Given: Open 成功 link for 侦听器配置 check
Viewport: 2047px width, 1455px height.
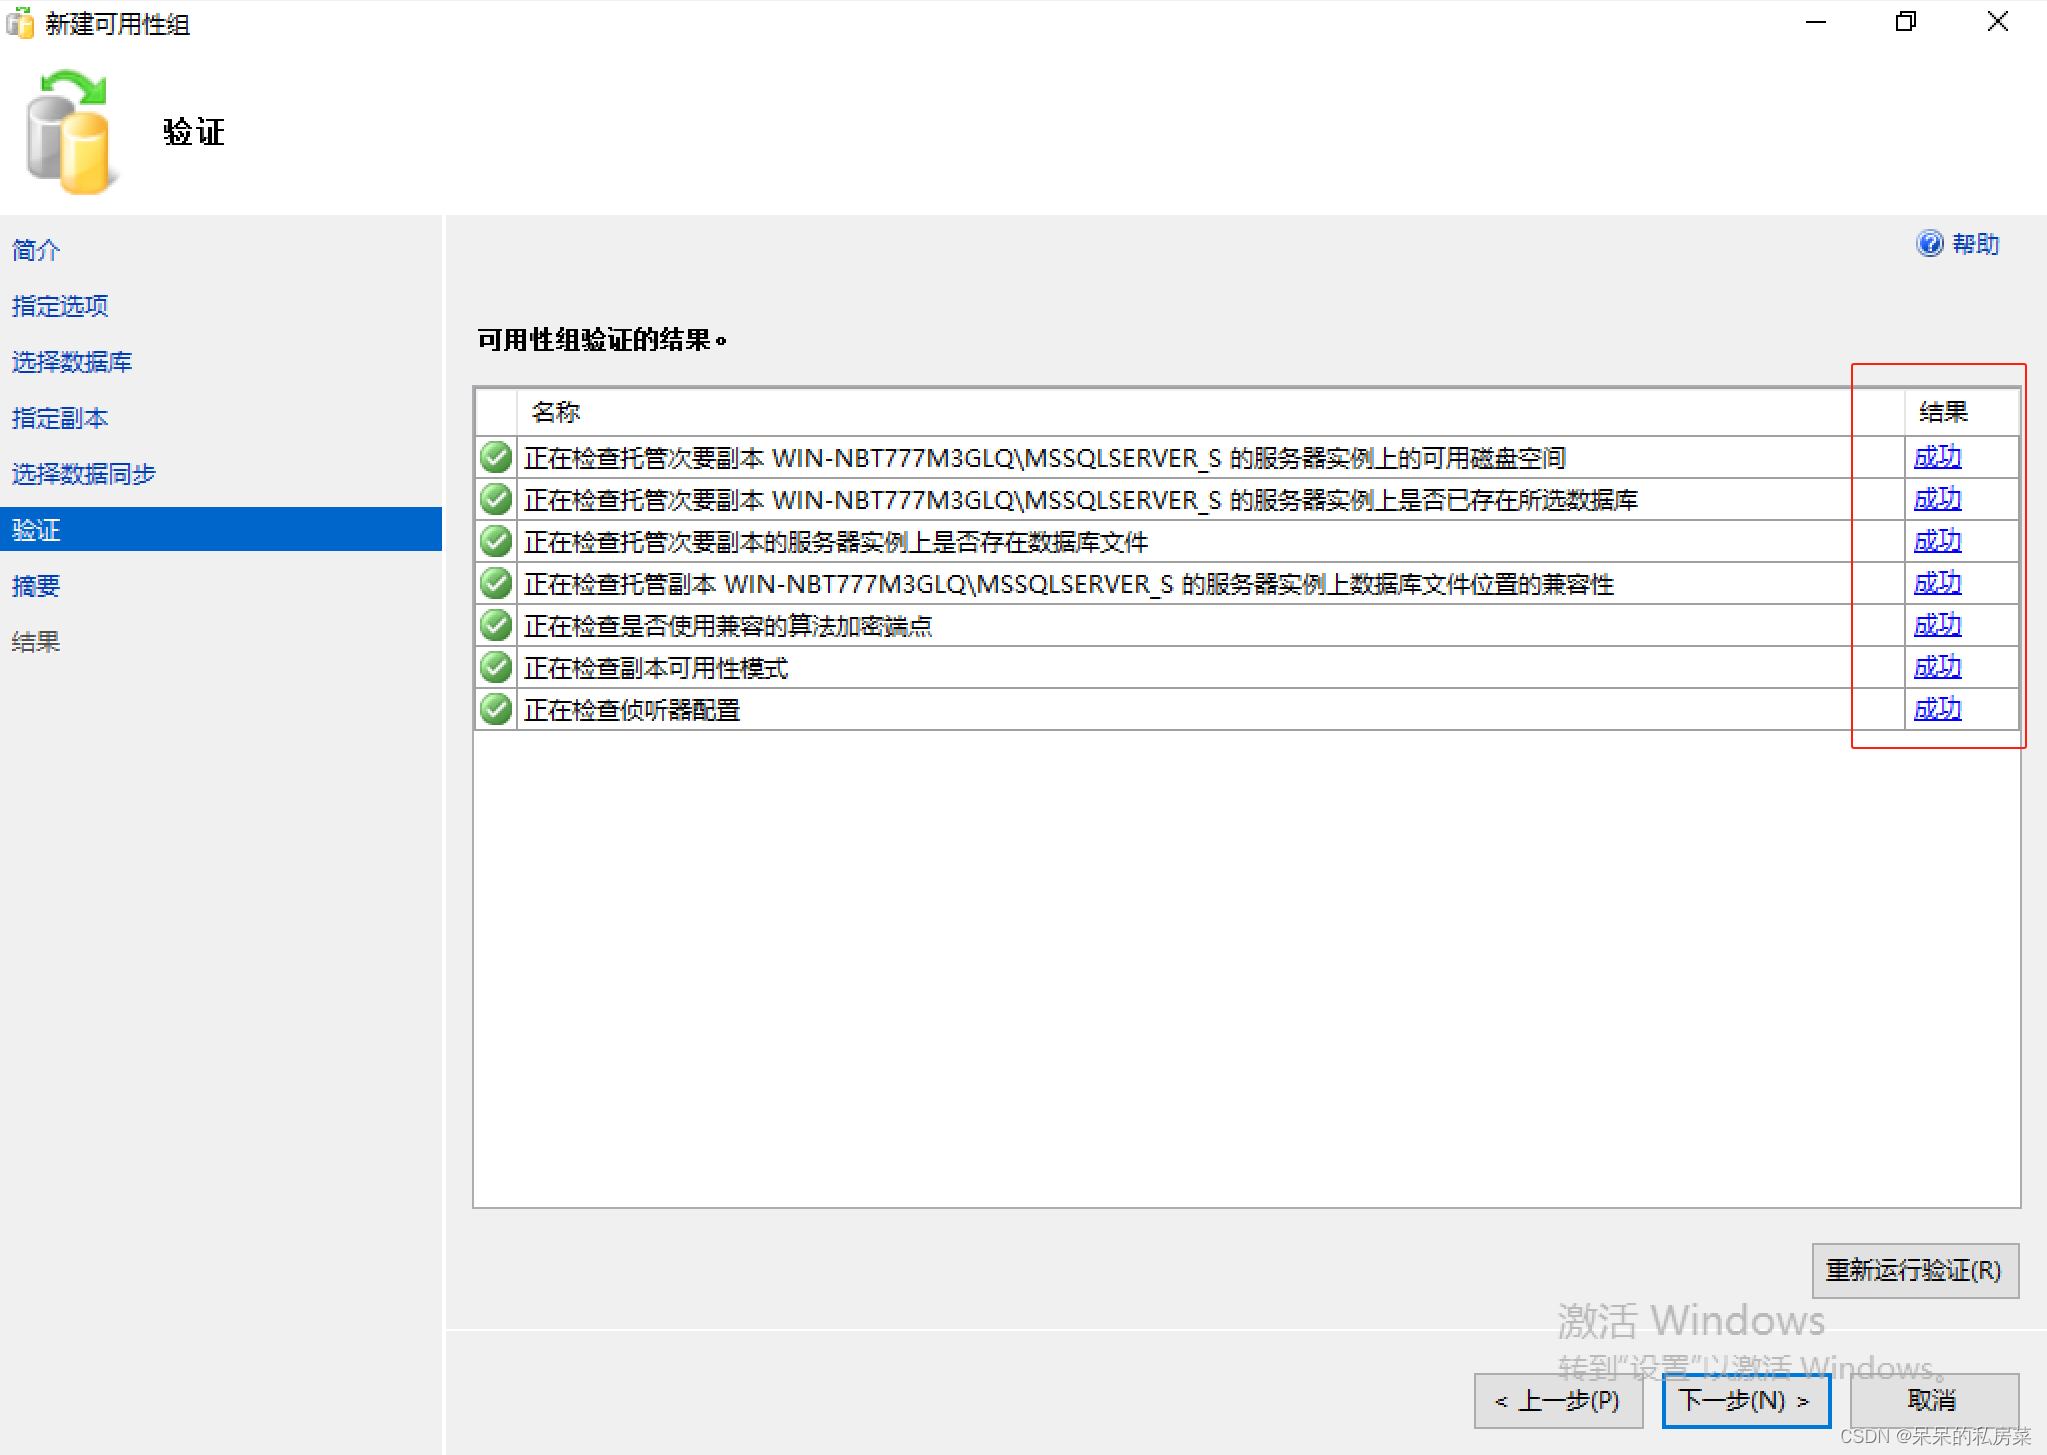Looking at the screenshot, I should pos(1937,710).
